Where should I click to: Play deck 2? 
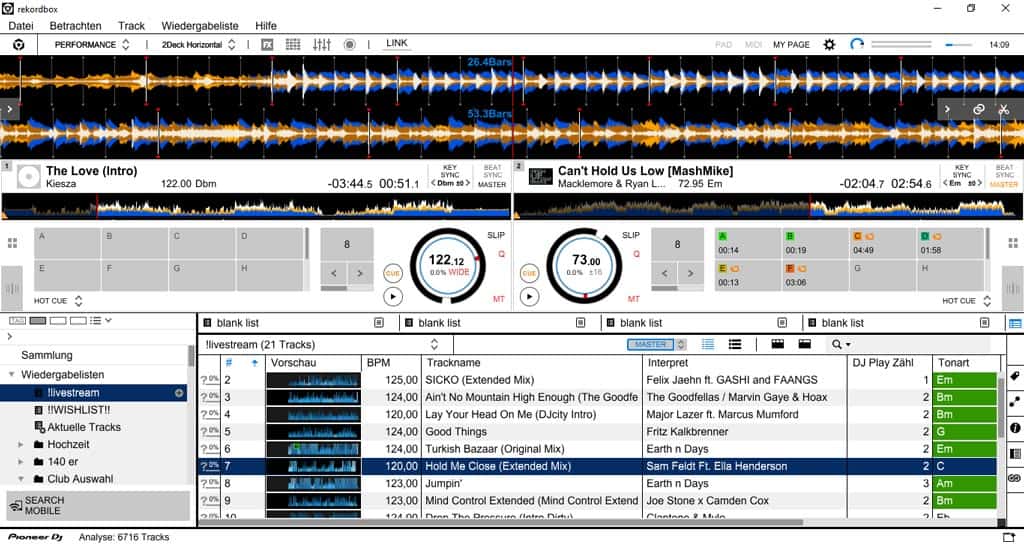point(529,297)
